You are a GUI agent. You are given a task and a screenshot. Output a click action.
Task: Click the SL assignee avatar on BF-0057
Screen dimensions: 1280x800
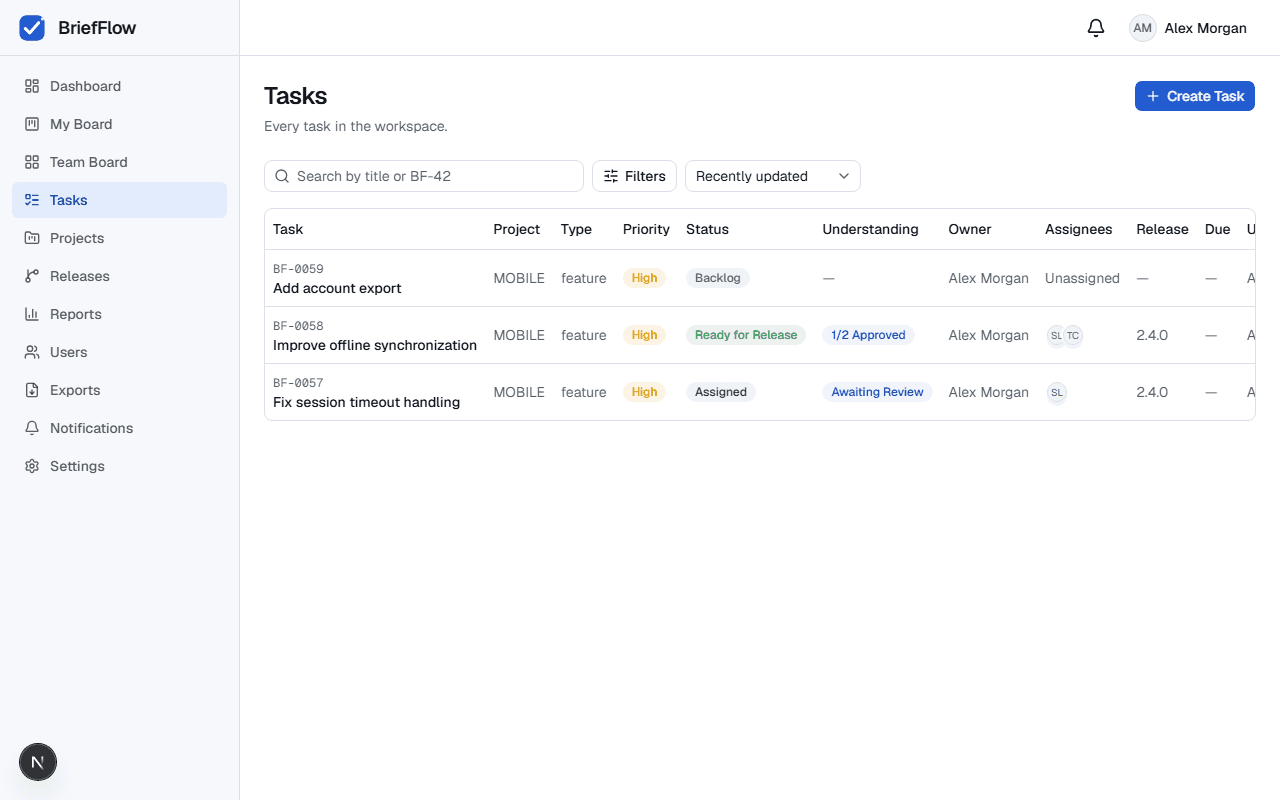coord(1056,392)
